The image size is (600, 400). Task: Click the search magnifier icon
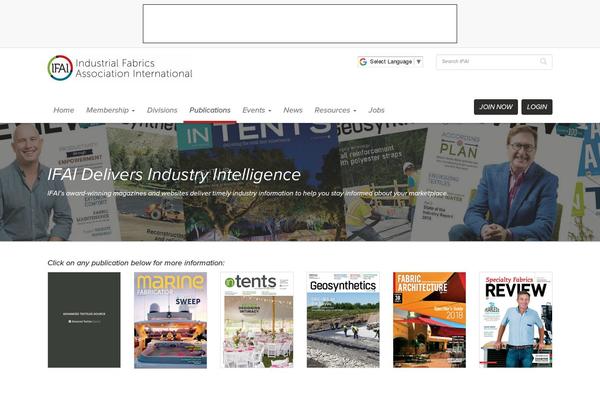pos(543,61)
